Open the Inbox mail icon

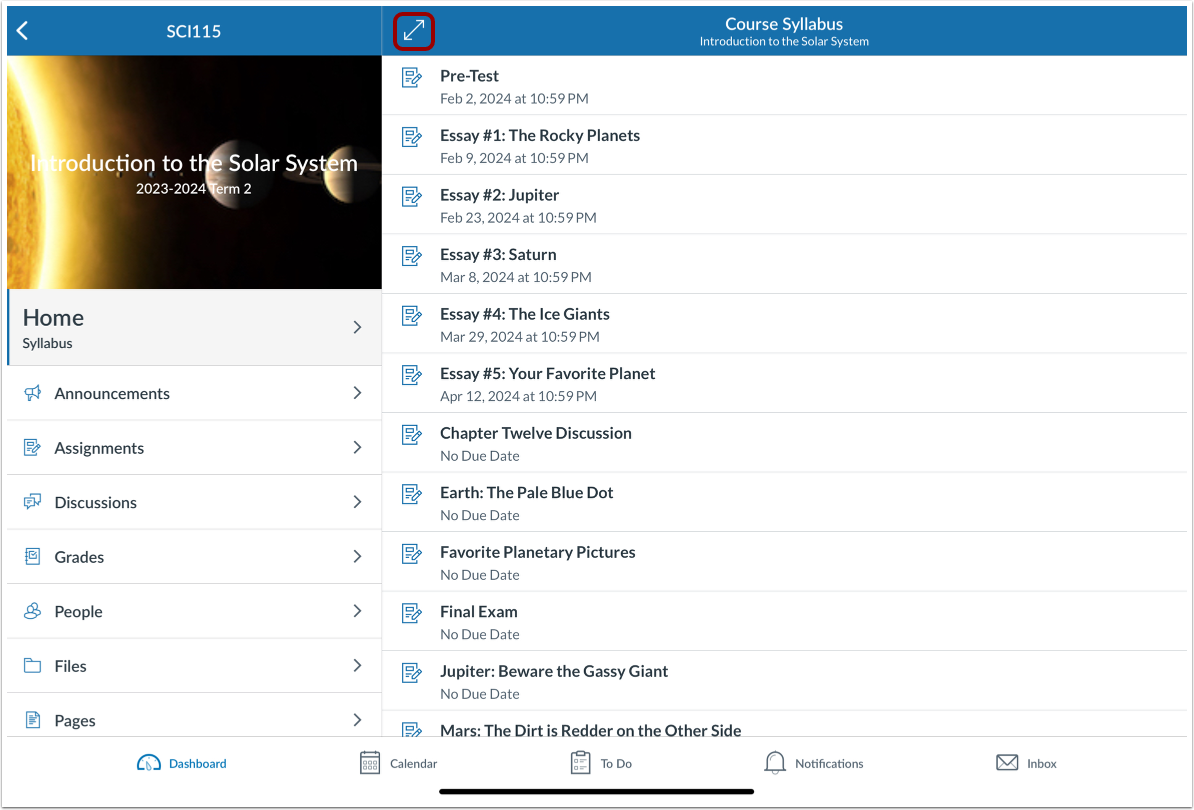point(1007,762)
